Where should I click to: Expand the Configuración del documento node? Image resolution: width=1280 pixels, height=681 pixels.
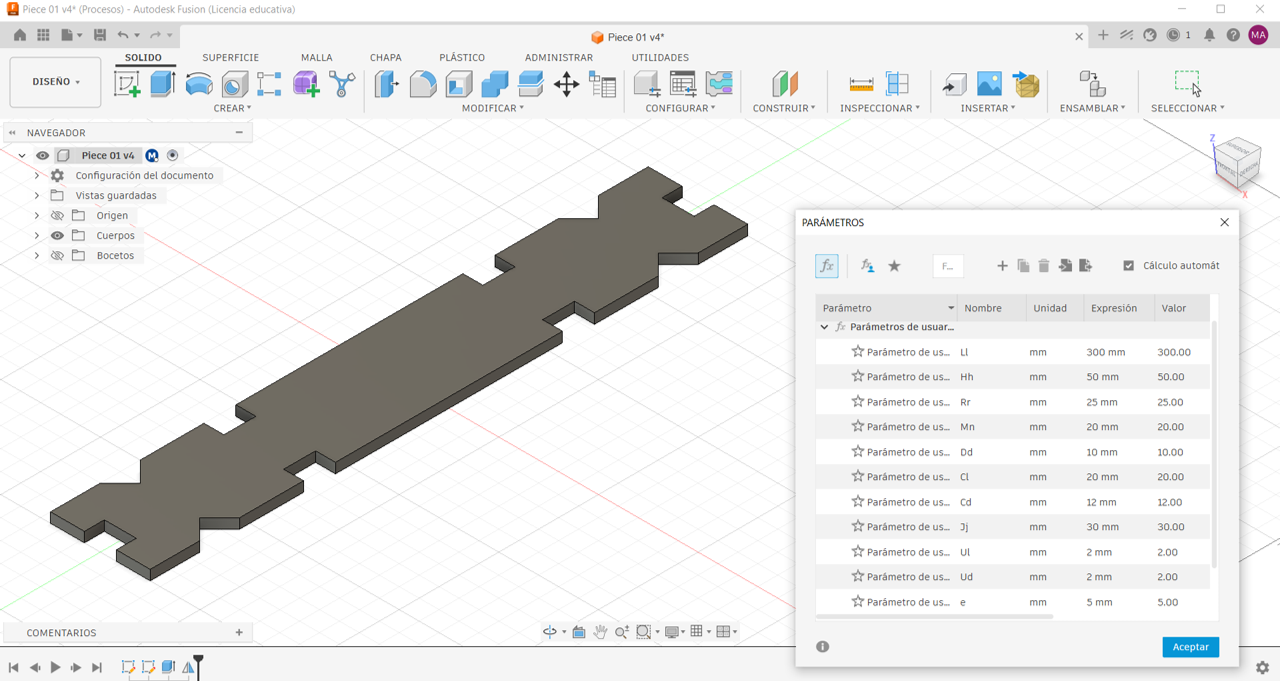(37, 175)
